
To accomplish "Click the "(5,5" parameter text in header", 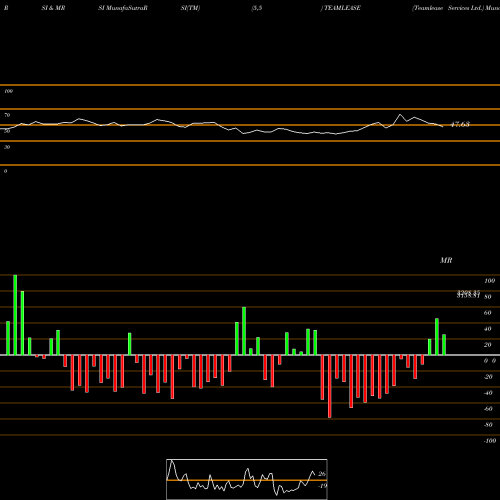I will pos(257,8).
